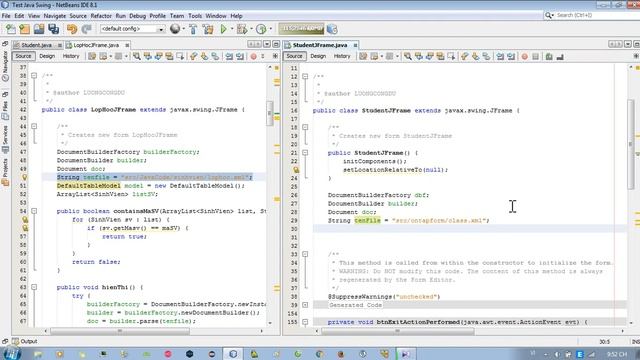Show History view in StudentJFrame editor

pyautogui.click(x=342, y=56)
